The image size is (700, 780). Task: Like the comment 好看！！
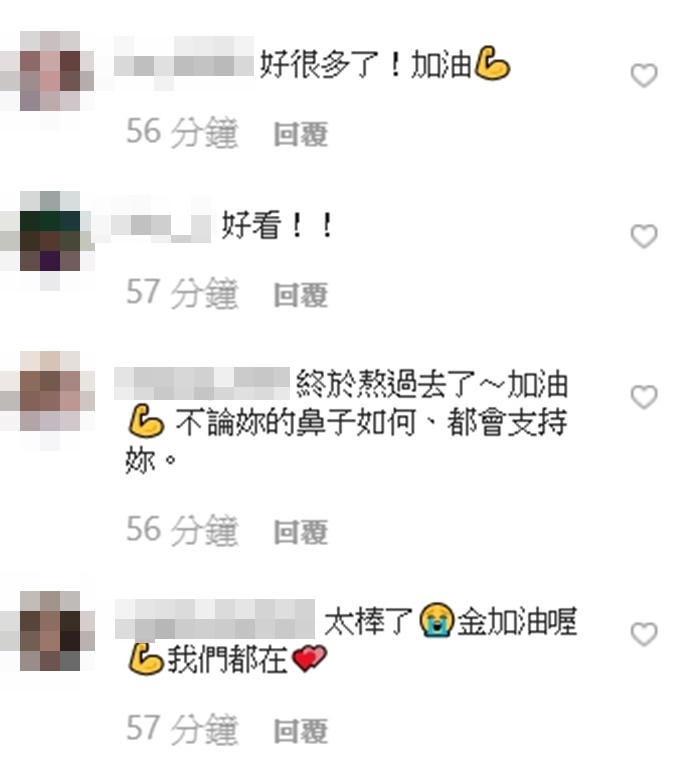(644, 236)
